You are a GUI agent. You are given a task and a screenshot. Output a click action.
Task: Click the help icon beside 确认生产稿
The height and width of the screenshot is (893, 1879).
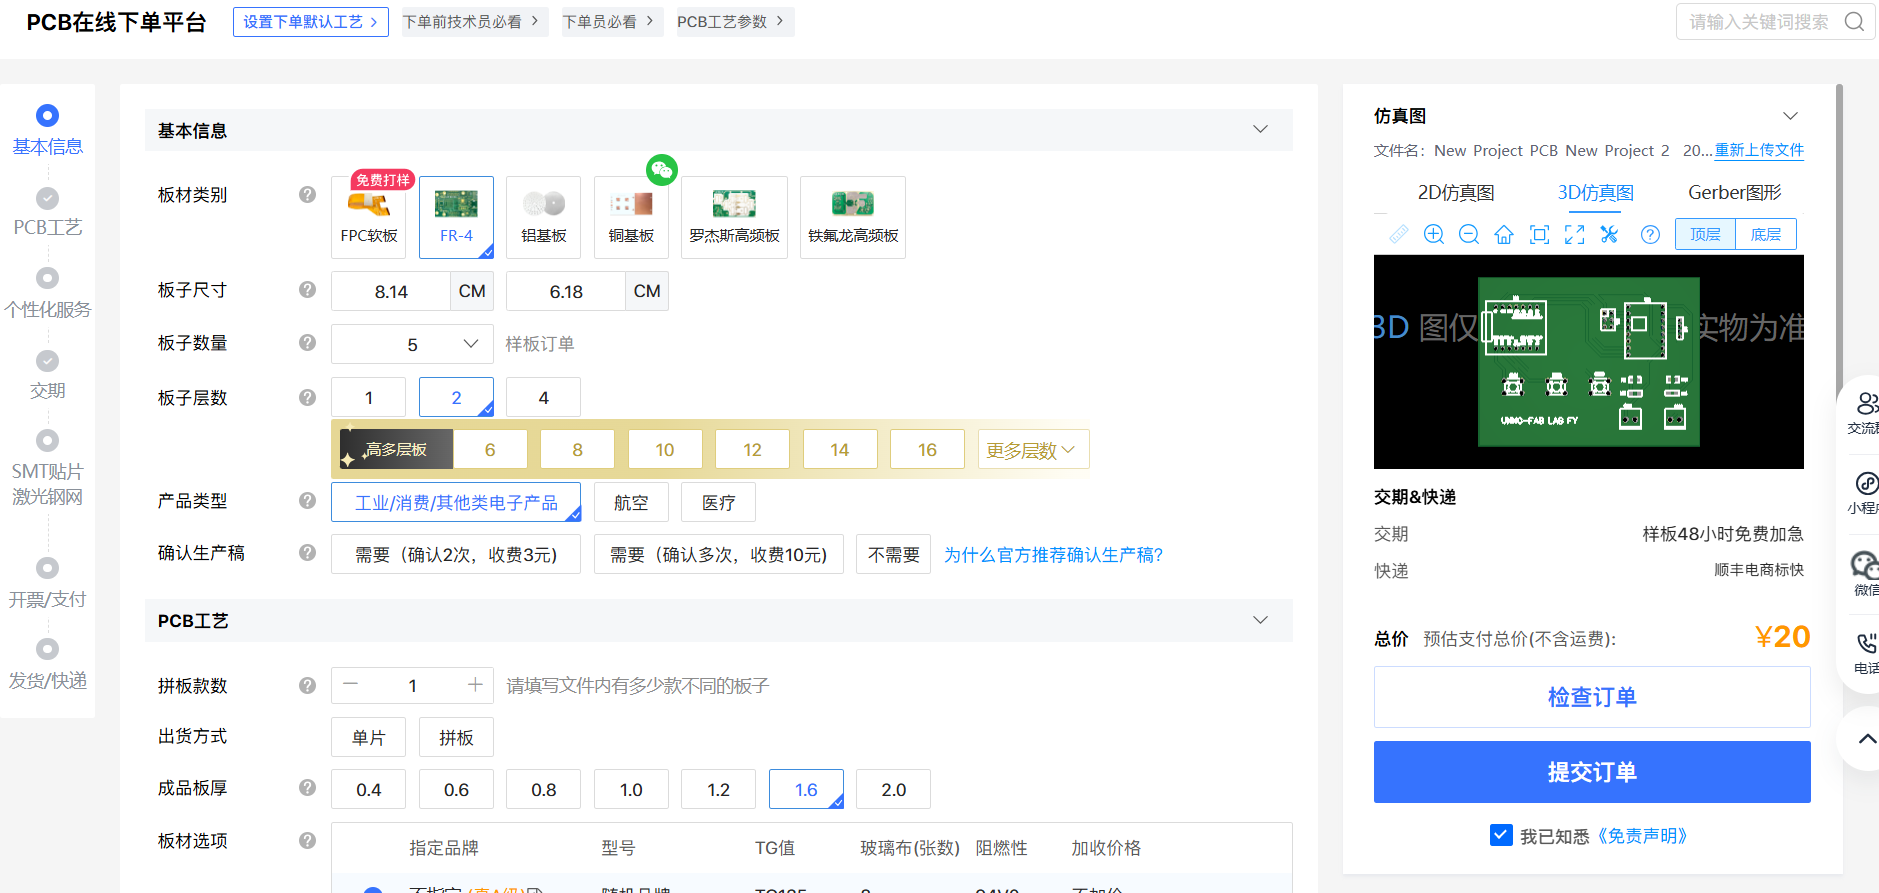[x=307, y=552]
